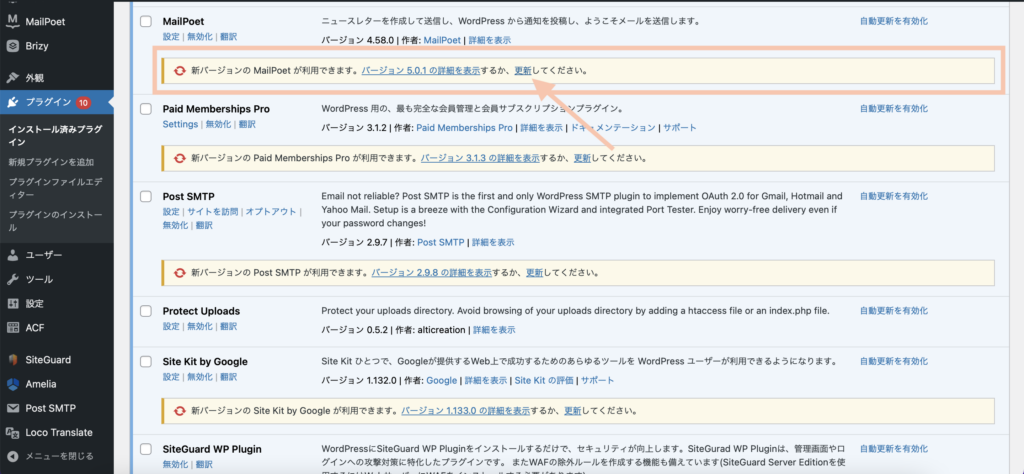This screenshot has height=474, width=1024.
Task: Click 更新 link for Site Kit by Google
Action: click(x=573, y=411)
